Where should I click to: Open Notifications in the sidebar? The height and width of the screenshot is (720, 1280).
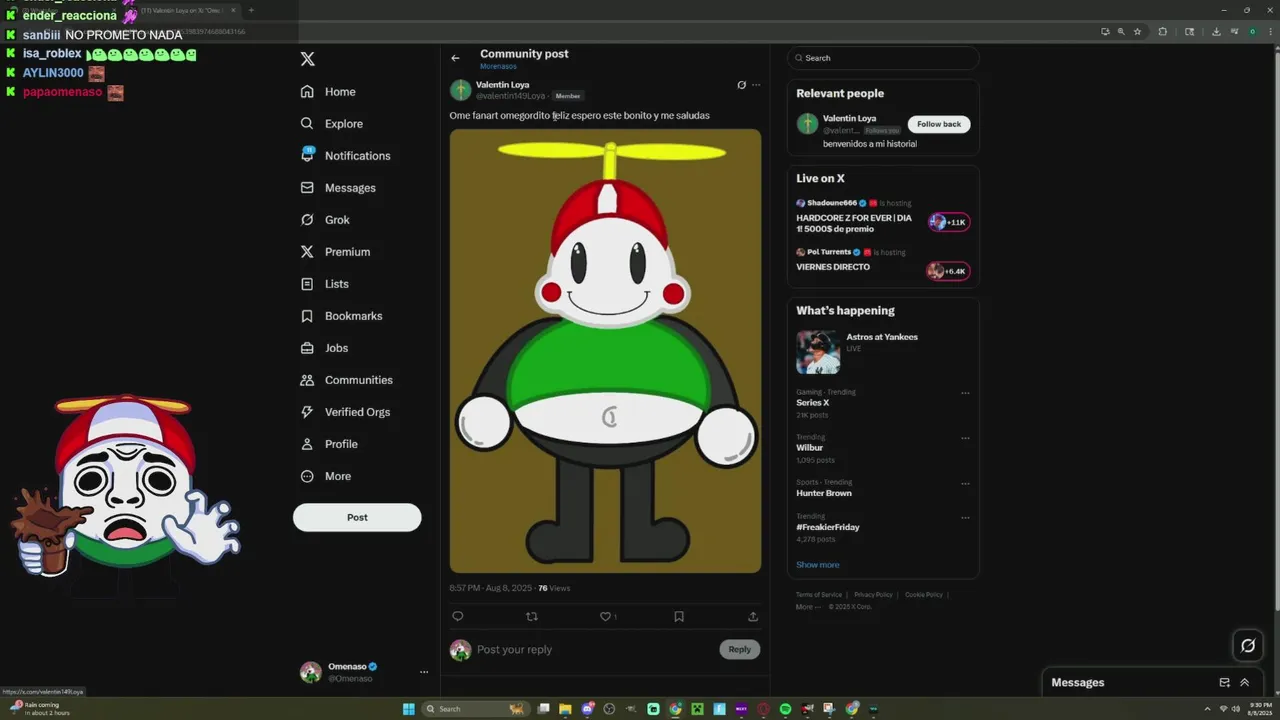[345, 156]
